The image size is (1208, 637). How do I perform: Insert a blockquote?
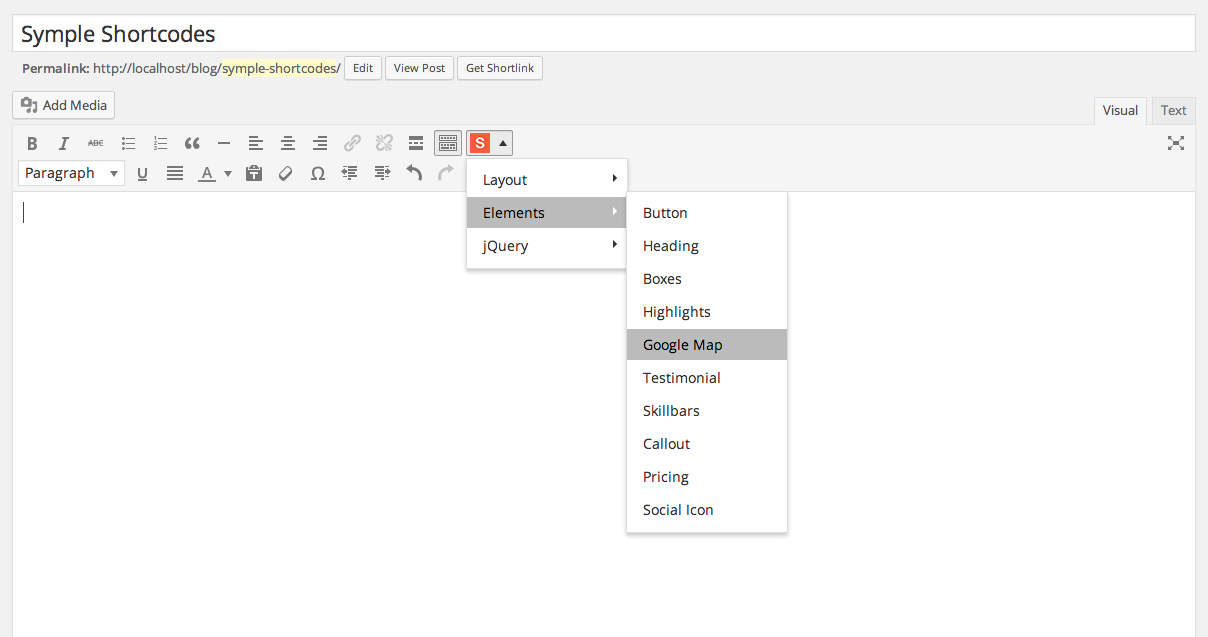(192, 143)
